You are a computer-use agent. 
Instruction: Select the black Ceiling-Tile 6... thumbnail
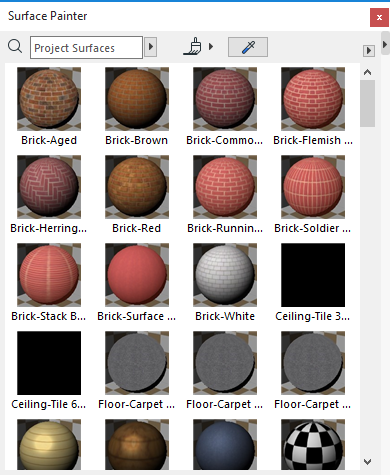(49, 363)
